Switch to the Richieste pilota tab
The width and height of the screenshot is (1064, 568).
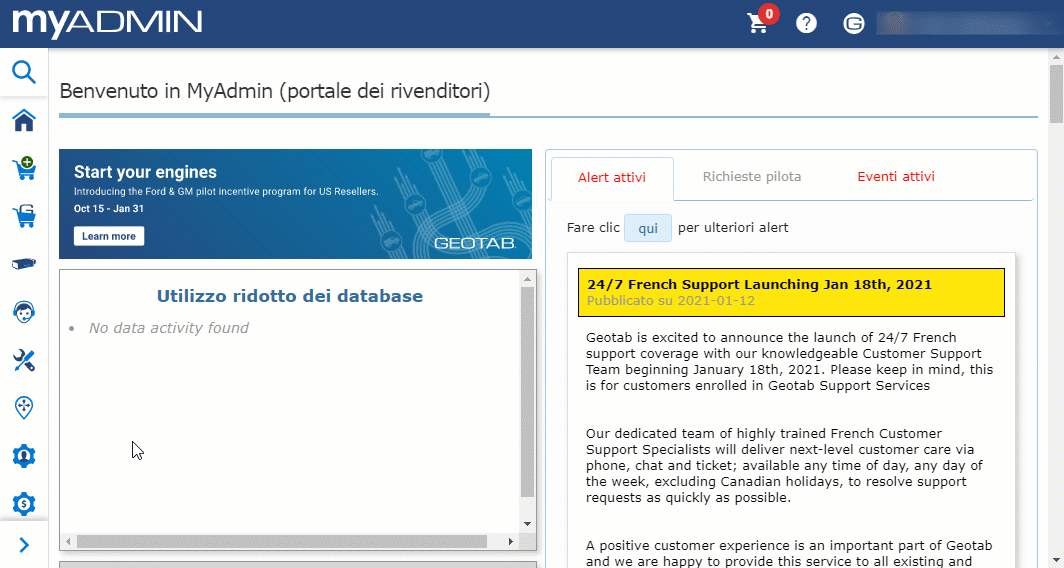[752, 176]
